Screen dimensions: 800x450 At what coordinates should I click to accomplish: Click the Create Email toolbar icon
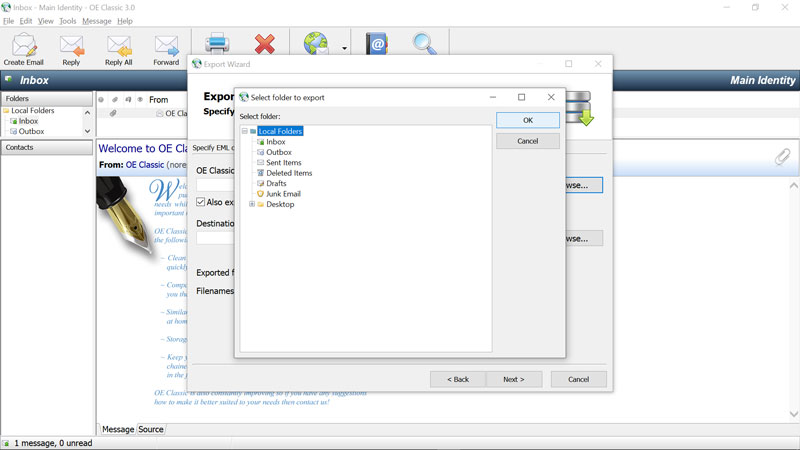23,49
